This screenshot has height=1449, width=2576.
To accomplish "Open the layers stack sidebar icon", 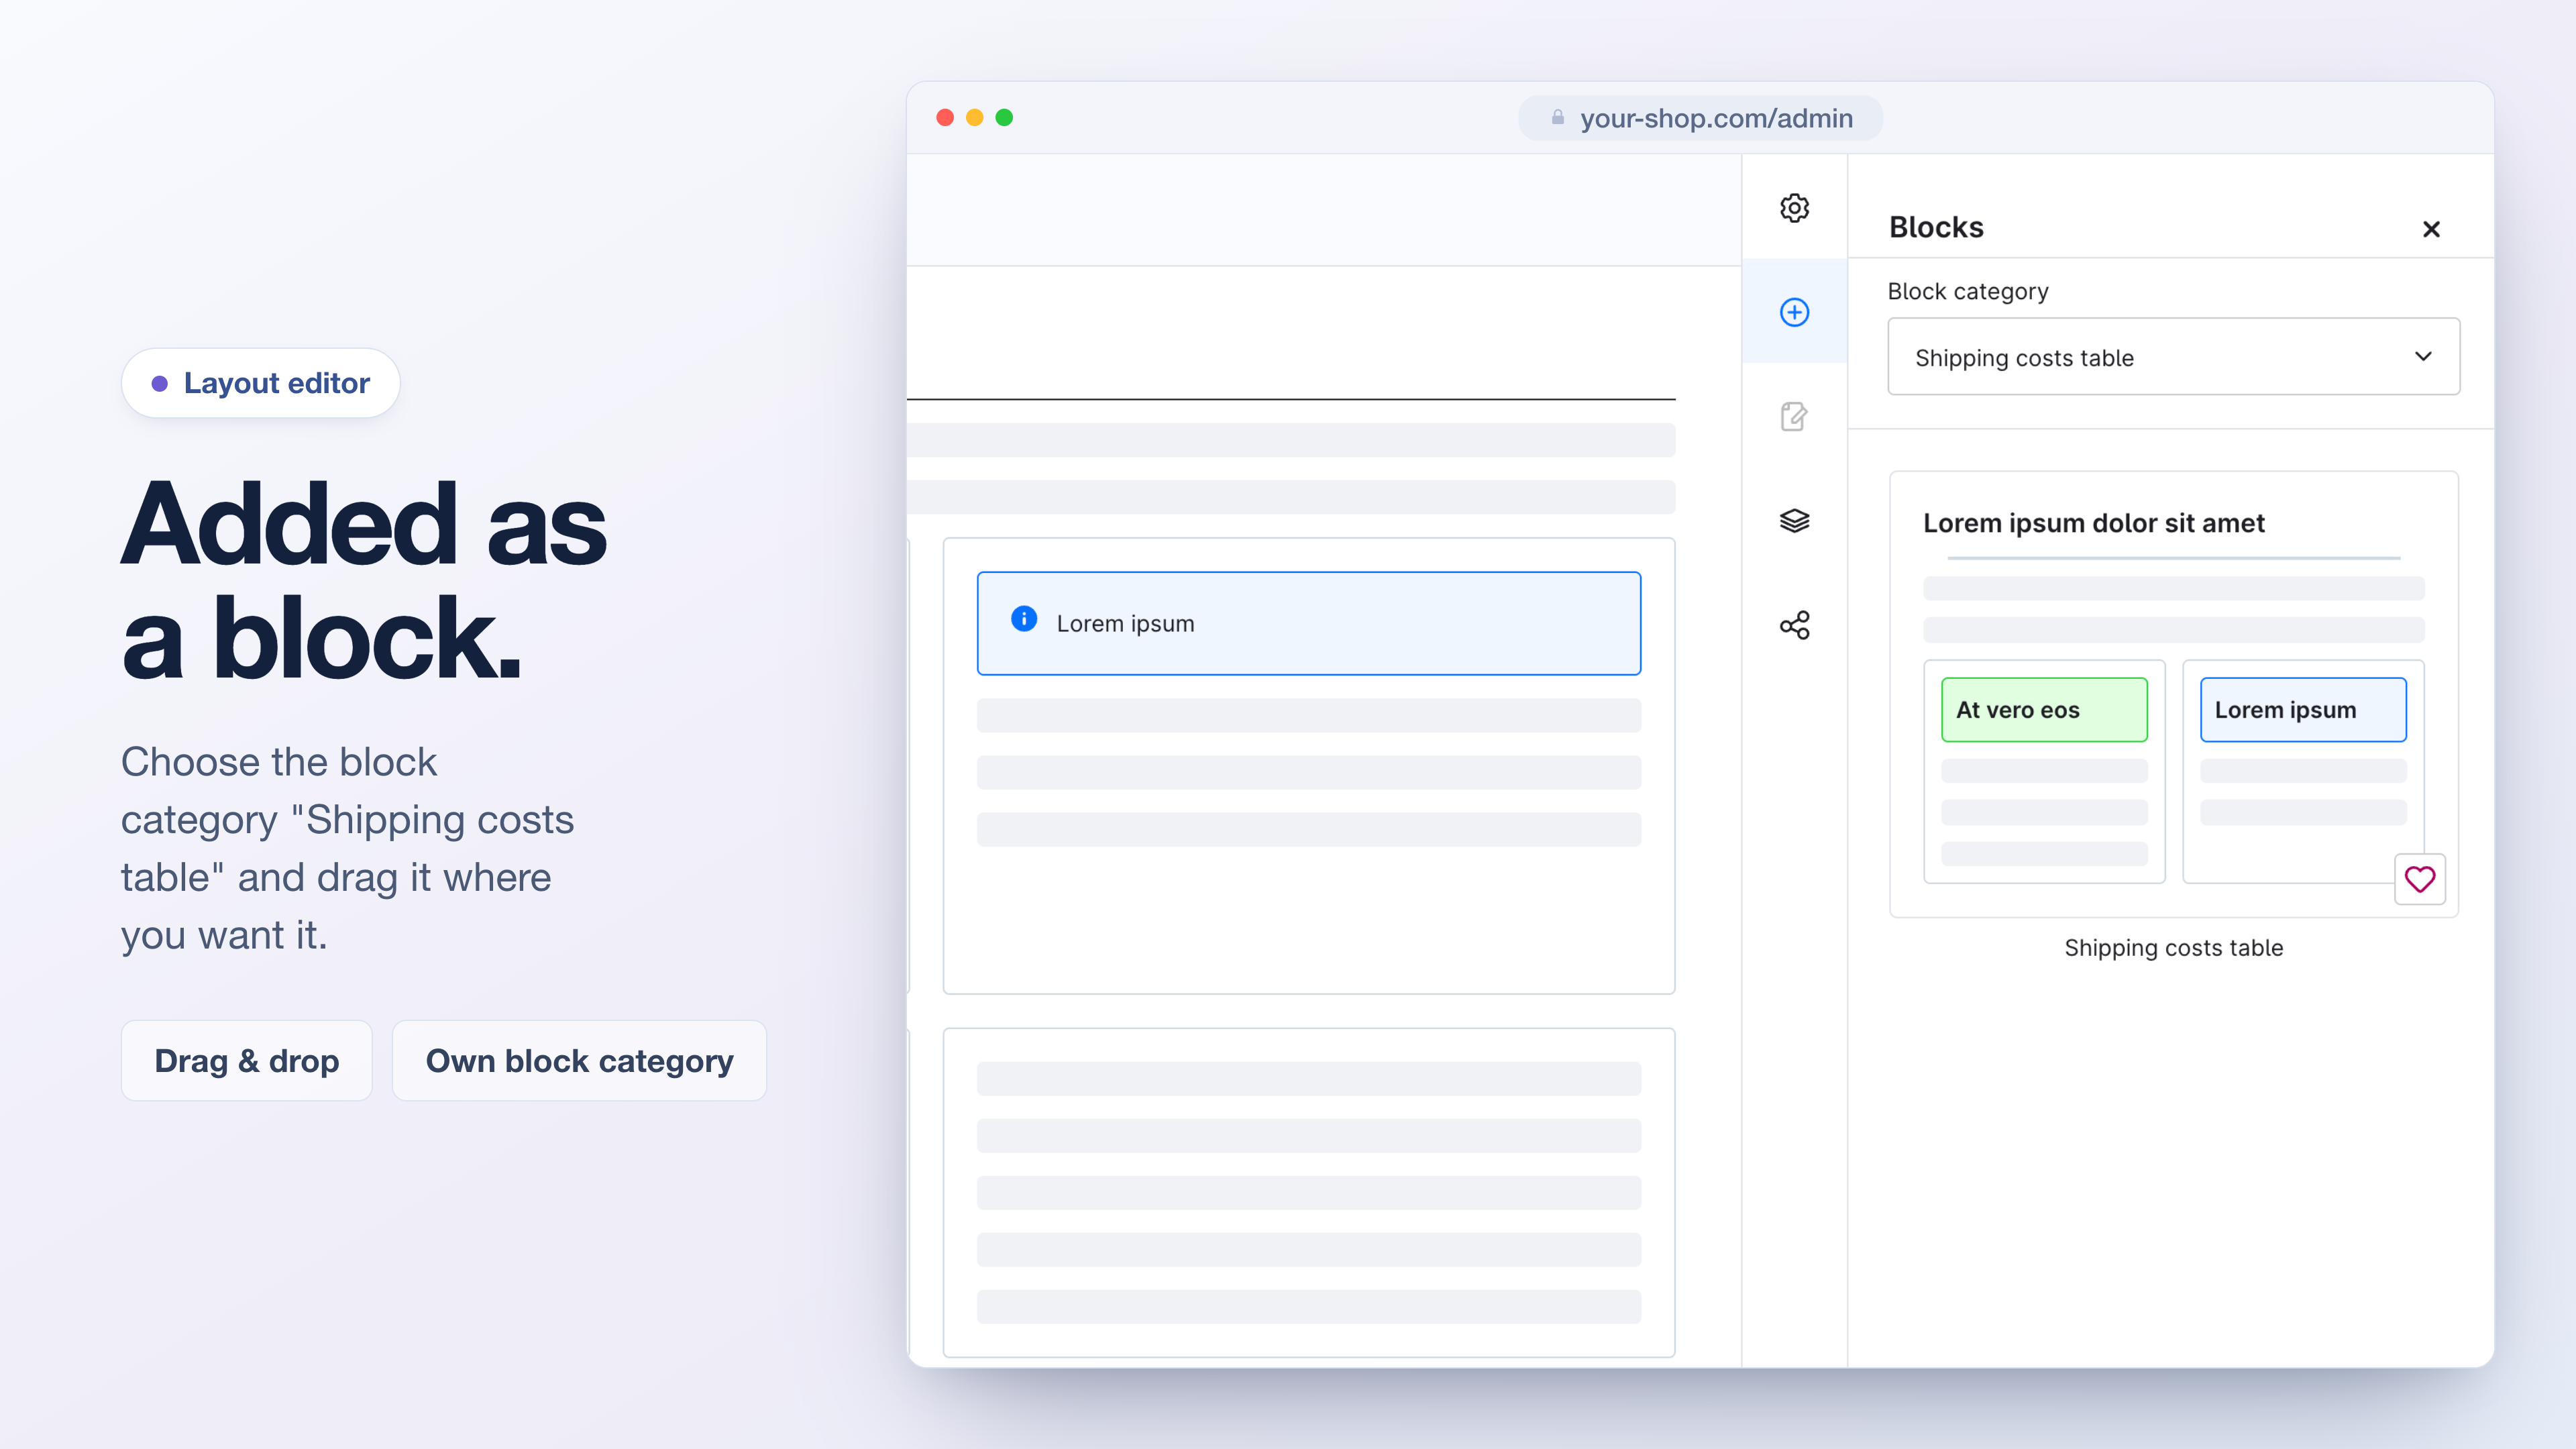I will pyautogui.click(x=1794, y=521).
